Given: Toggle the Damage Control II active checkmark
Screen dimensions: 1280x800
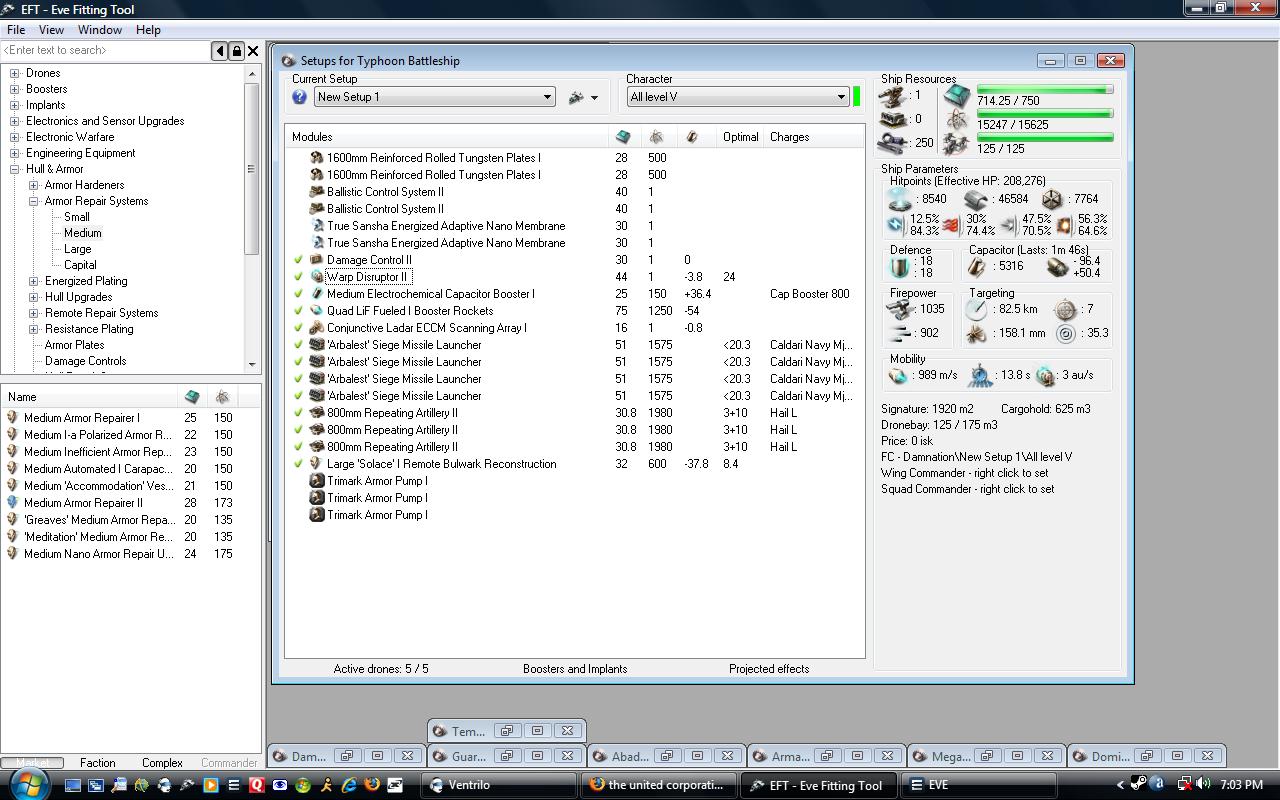Looking at the screenshot, I should (298, 260).
